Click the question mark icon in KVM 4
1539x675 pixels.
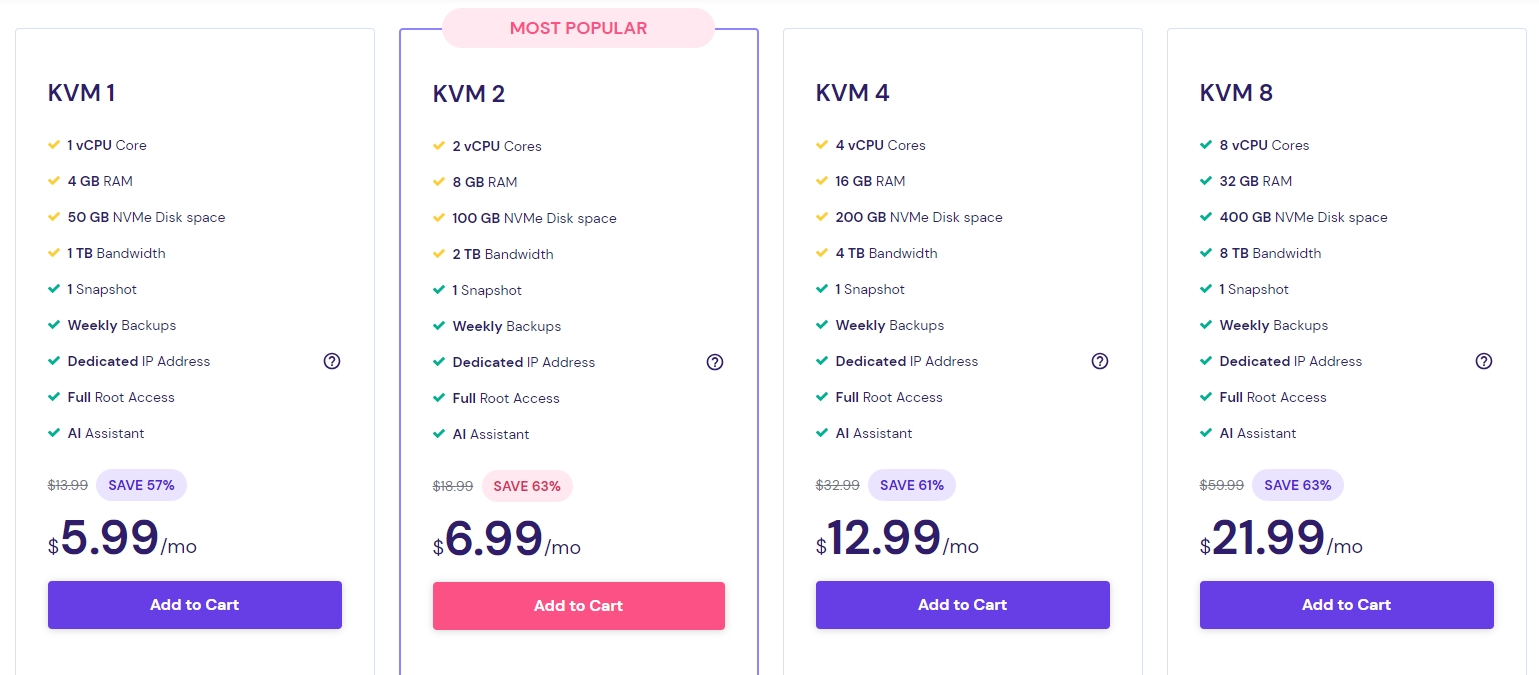tap(1100, 361)
